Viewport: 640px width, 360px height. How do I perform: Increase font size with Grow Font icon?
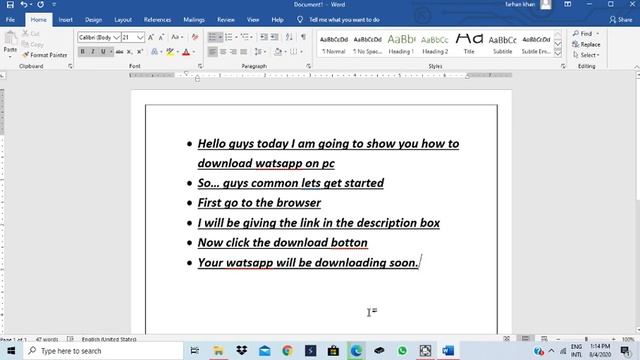[151, 37]
